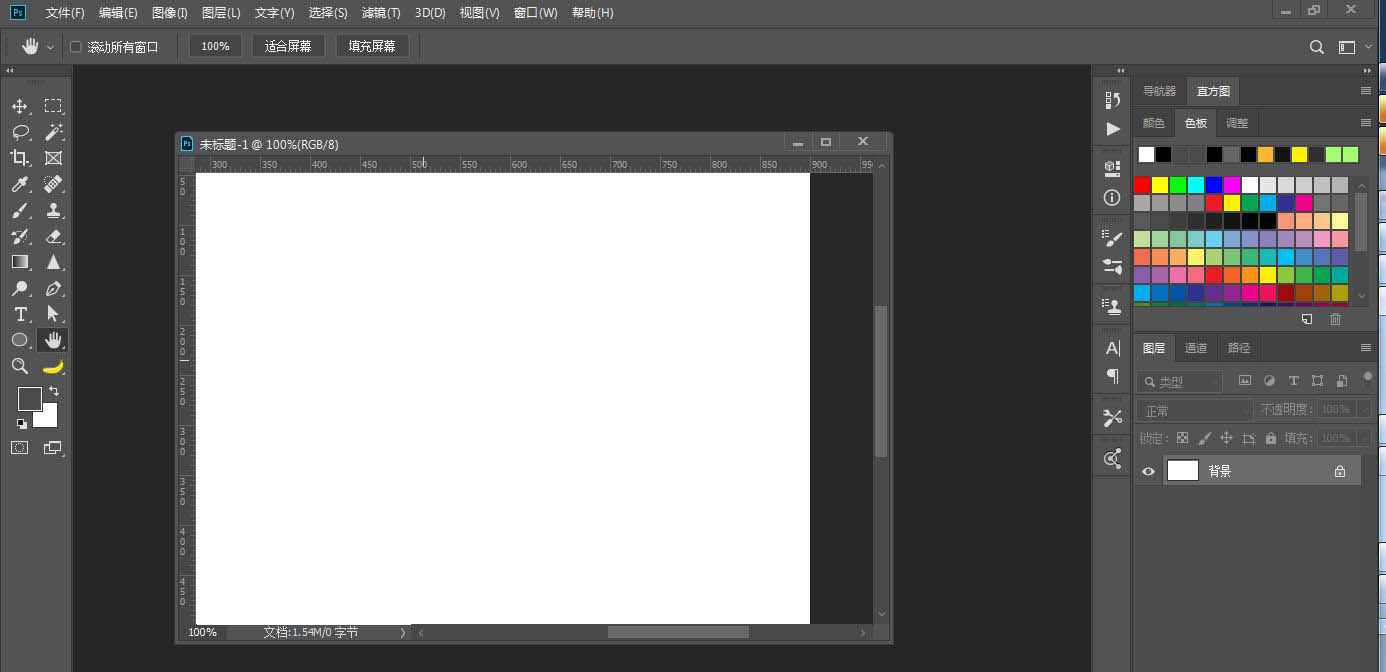The height and width of the screenshot is (672, 1386).
Task: Switch to the 导航器 tab
Action: pyautogui.click(x=1160, y=91)
